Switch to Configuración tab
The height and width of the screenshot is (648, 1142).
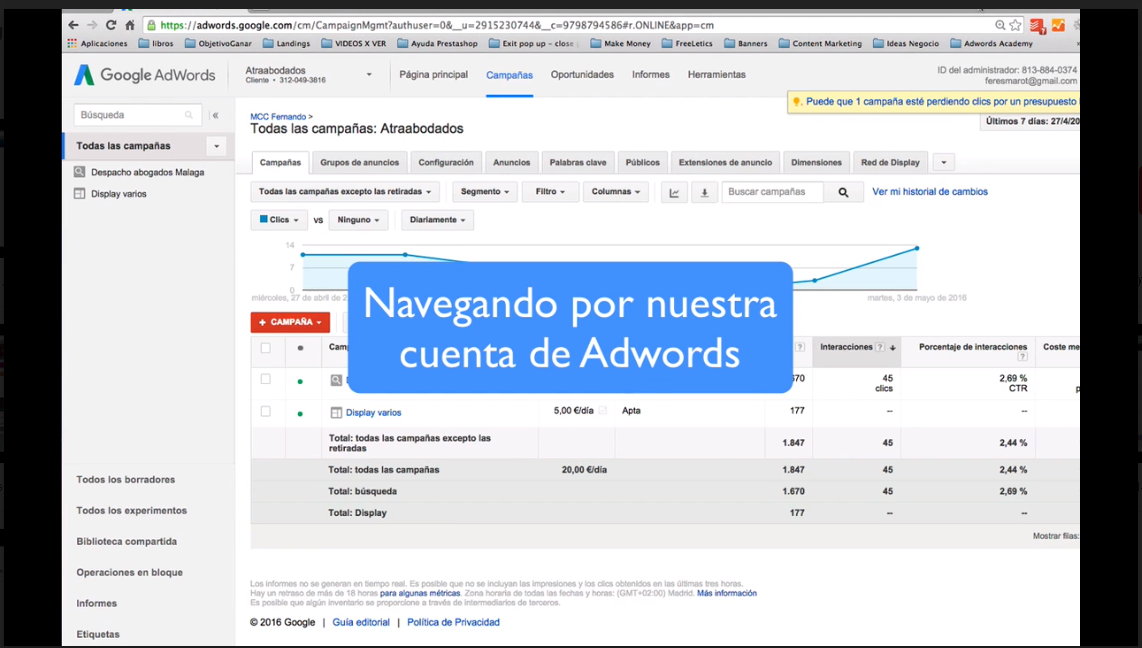446,162
